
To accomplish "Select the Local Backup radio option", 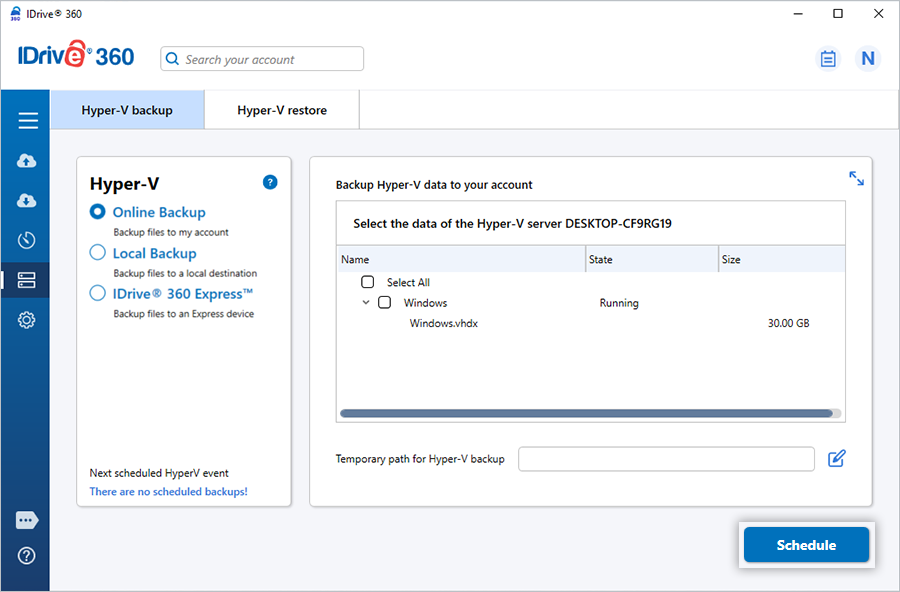I will (x=98, y=253).
